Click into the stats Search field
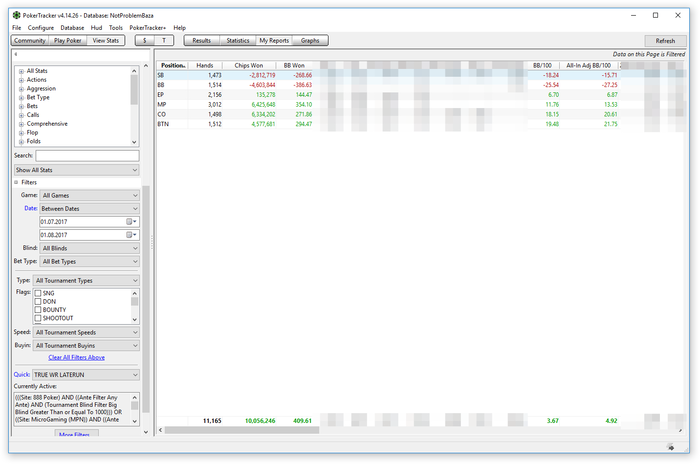This screenshot has width=700, height=464. point(88,155)
